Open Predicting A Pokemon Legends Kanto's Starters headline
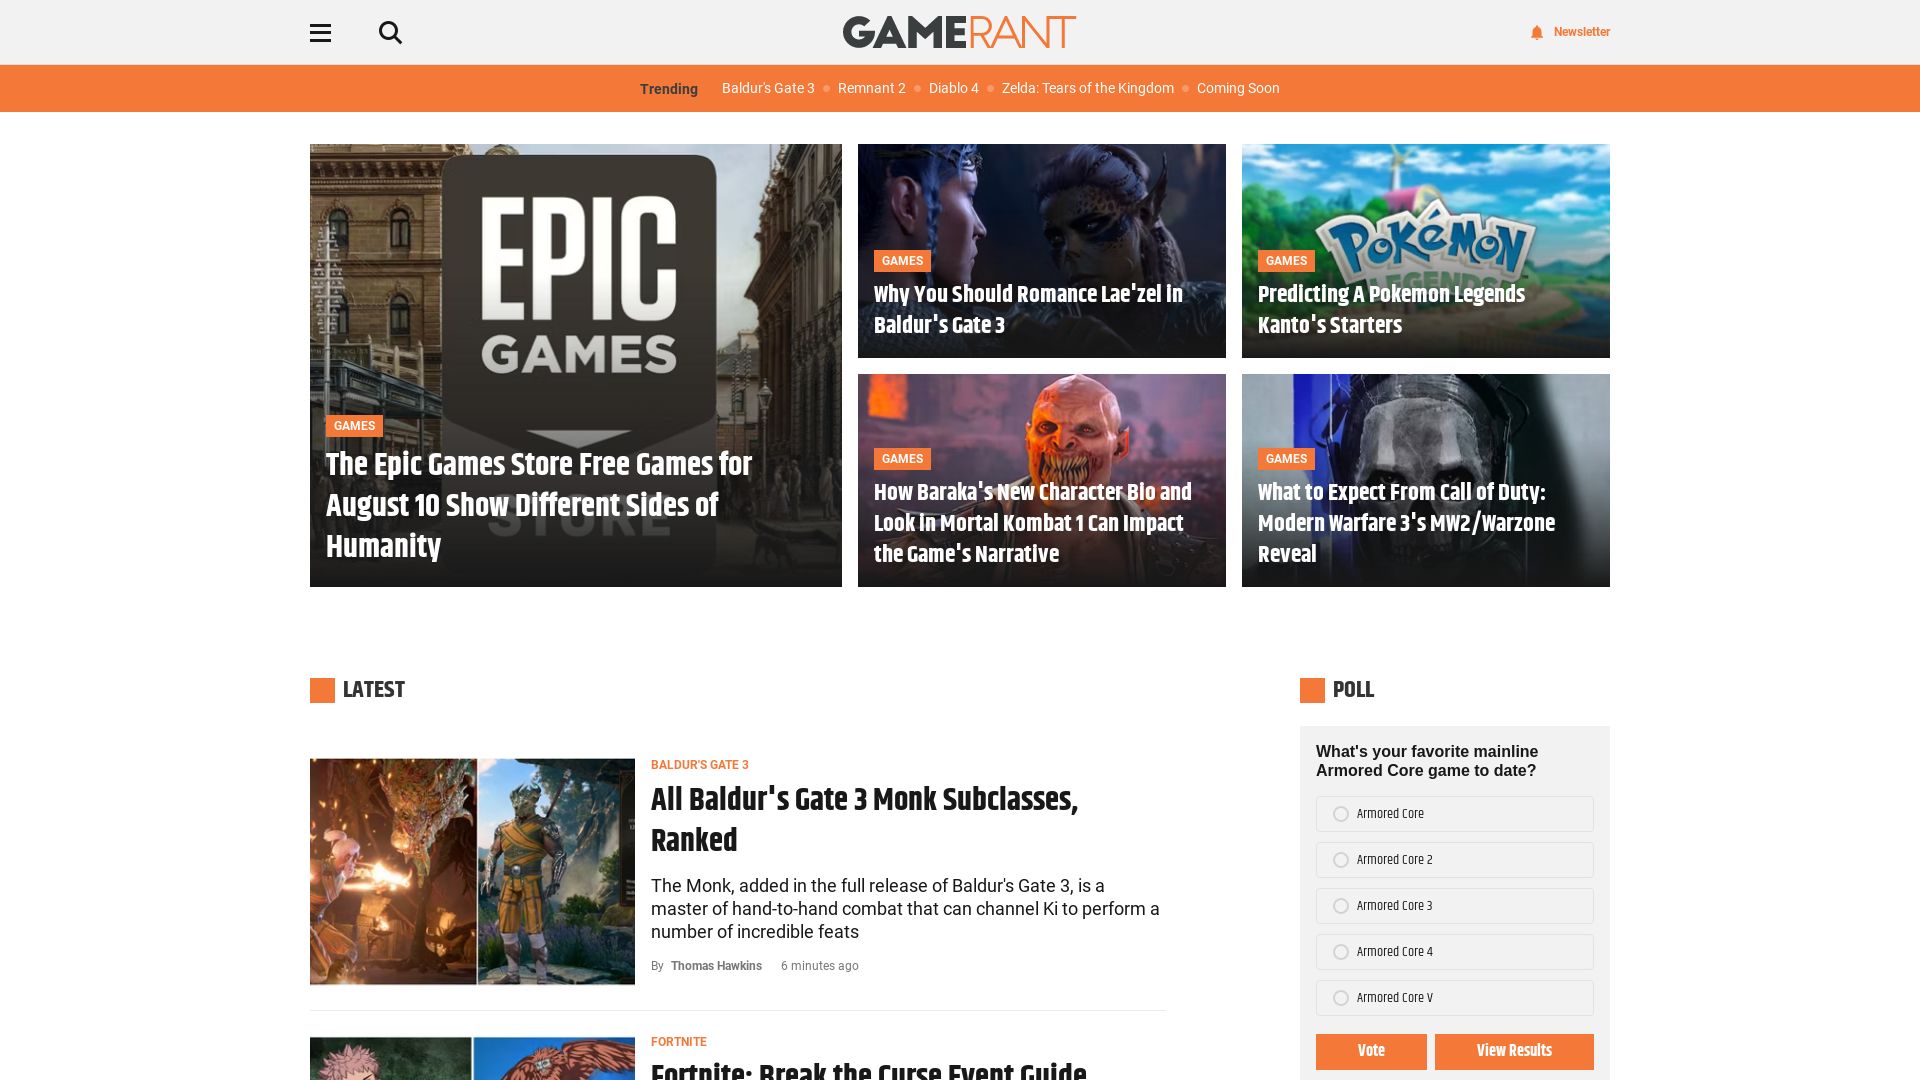 [1391, 310]
